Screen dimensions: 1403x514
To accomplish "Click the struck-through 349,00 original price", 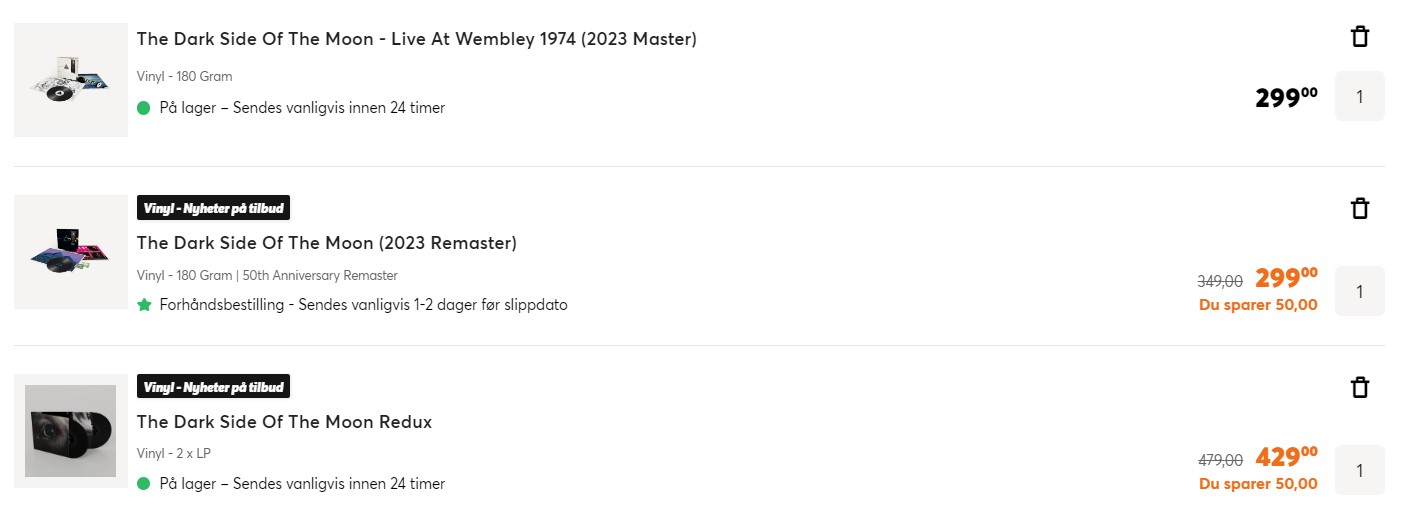I will tap(1220, 282).
